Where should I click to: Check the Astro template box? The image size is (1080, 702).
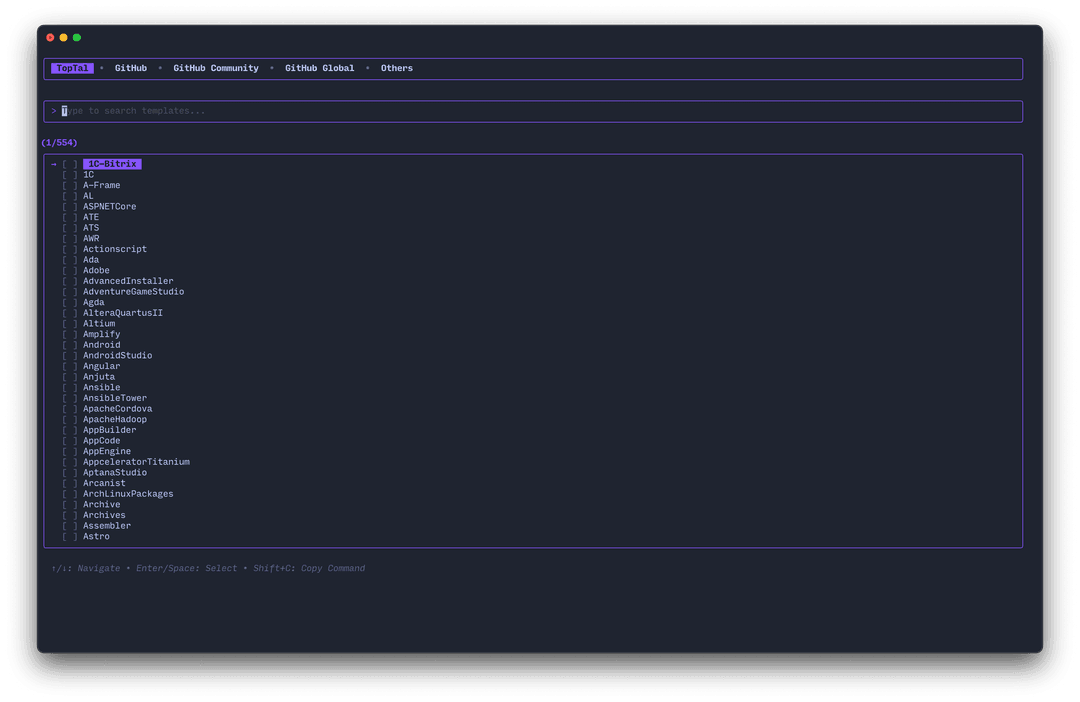click(69, 537)
